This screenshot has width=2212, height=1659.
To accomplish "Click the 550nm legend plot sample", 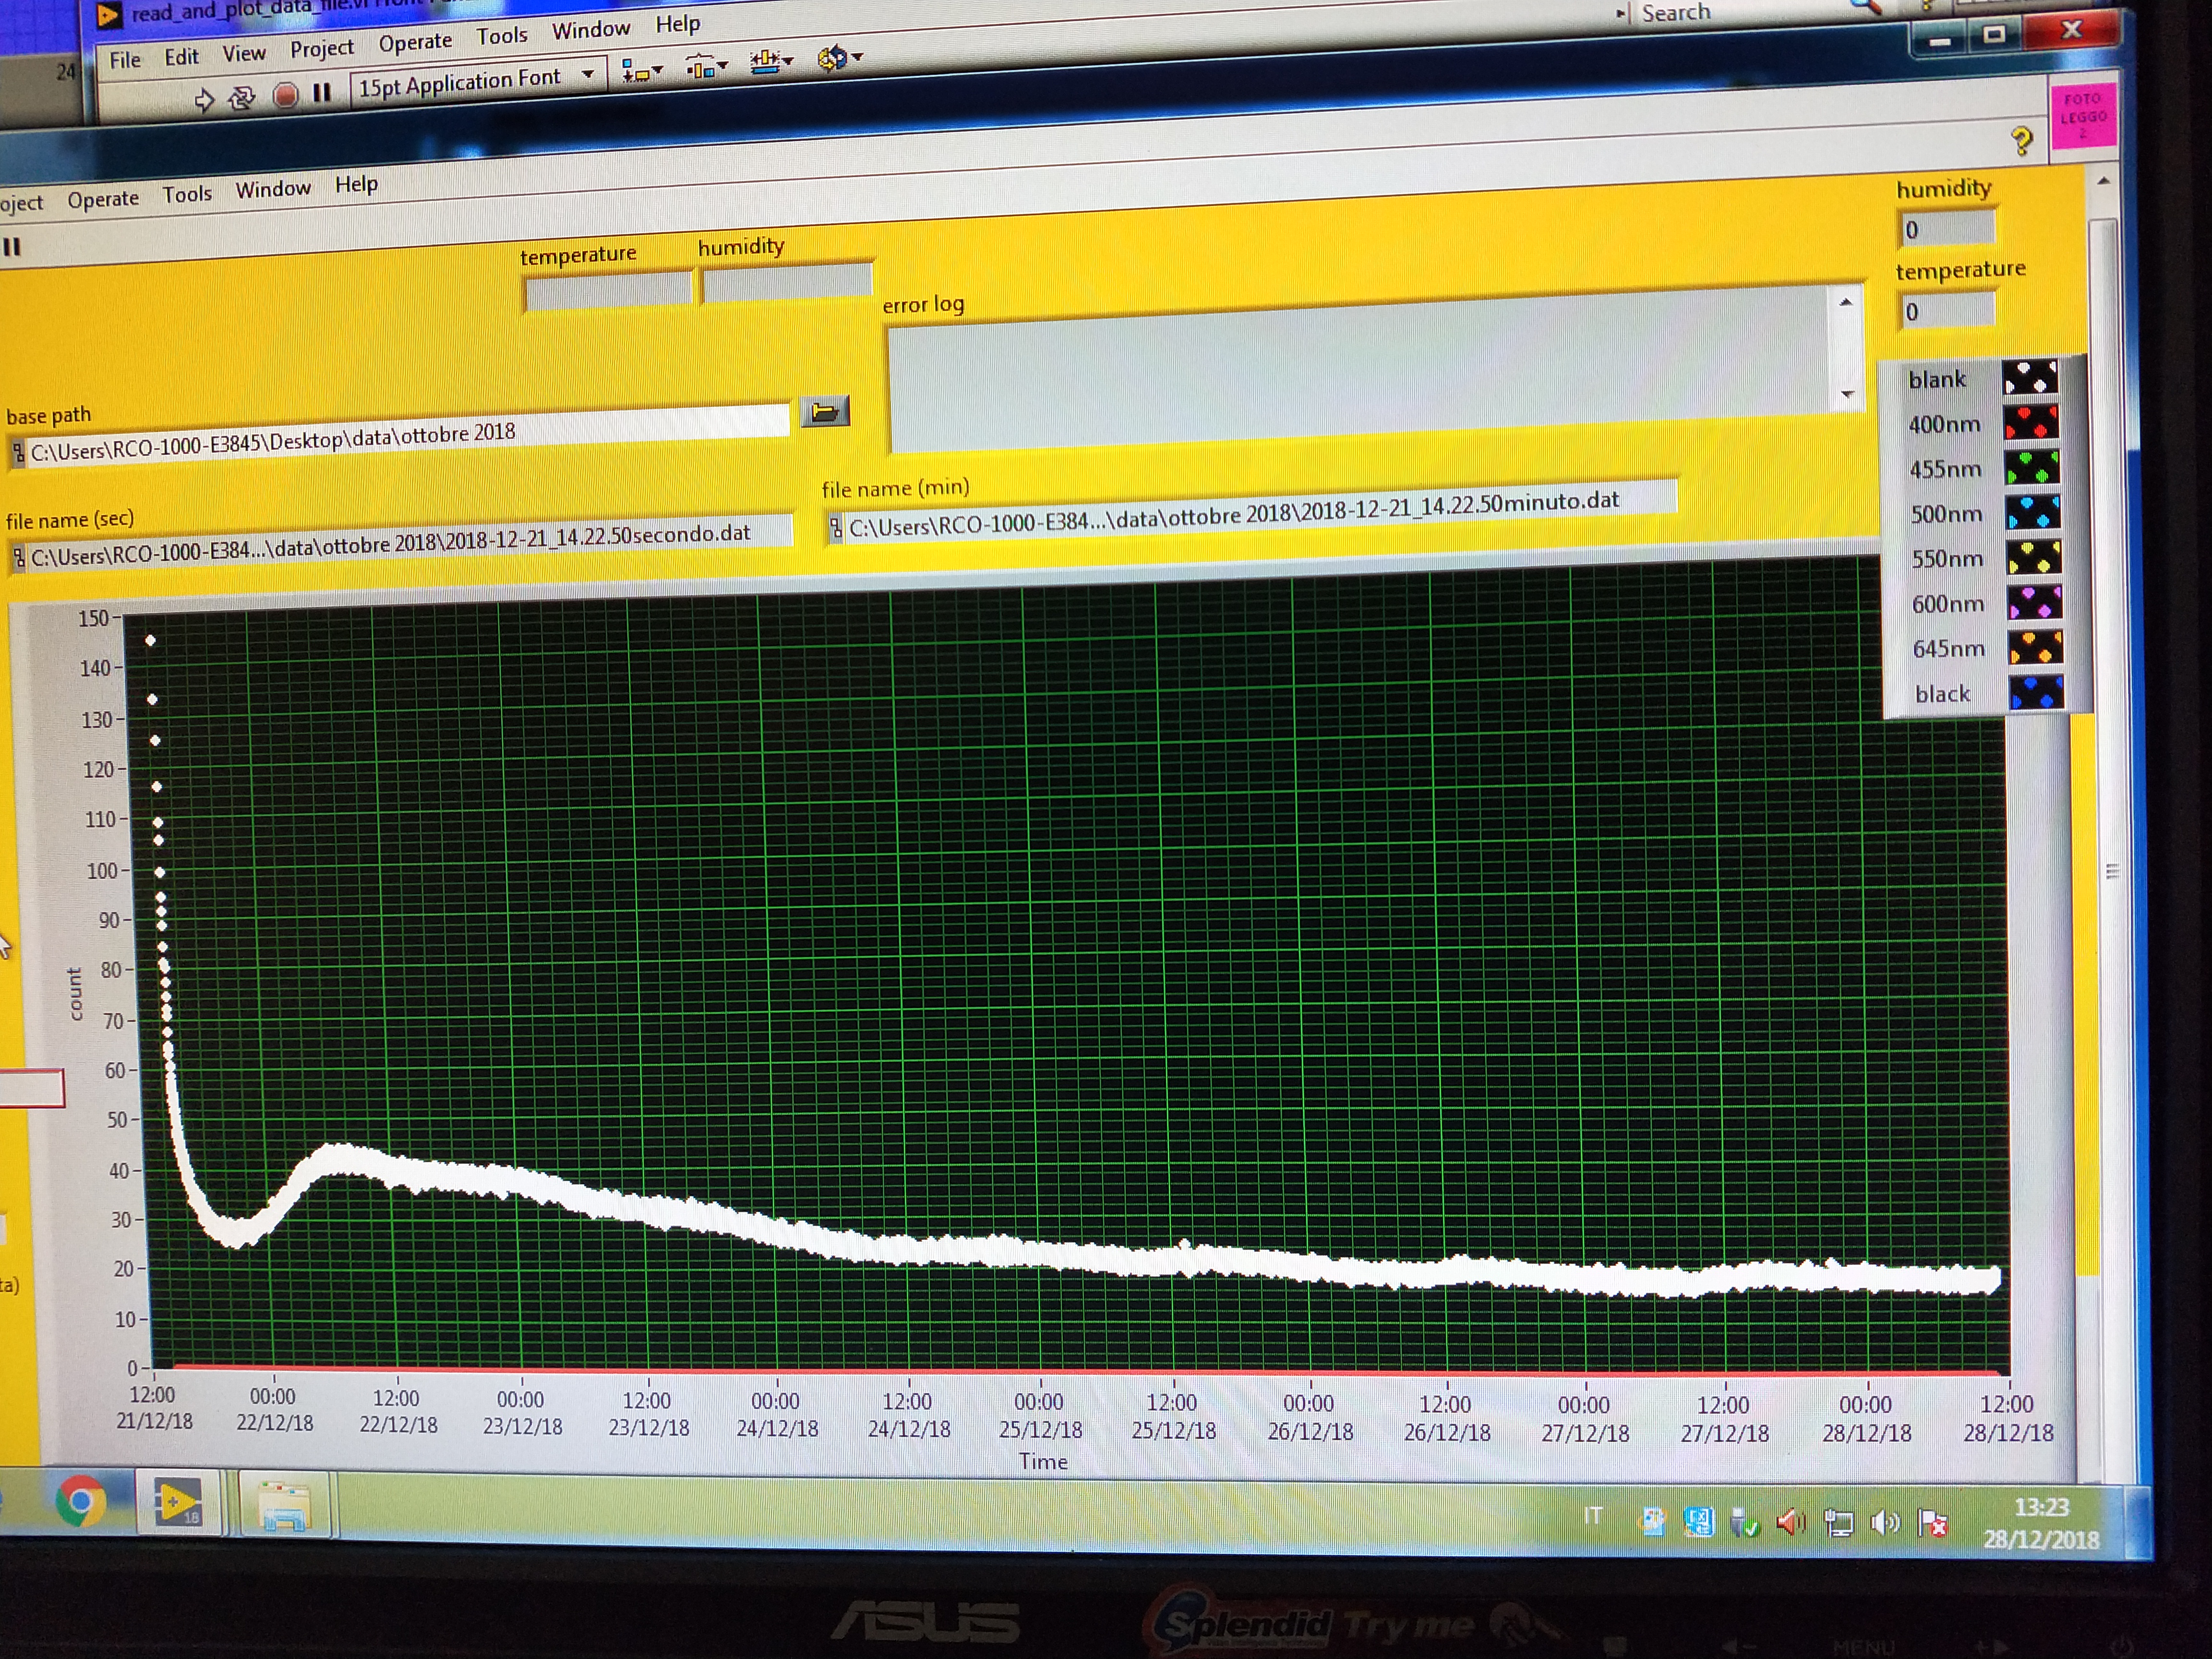I will pyautogui.click(x=2034, y=557).
